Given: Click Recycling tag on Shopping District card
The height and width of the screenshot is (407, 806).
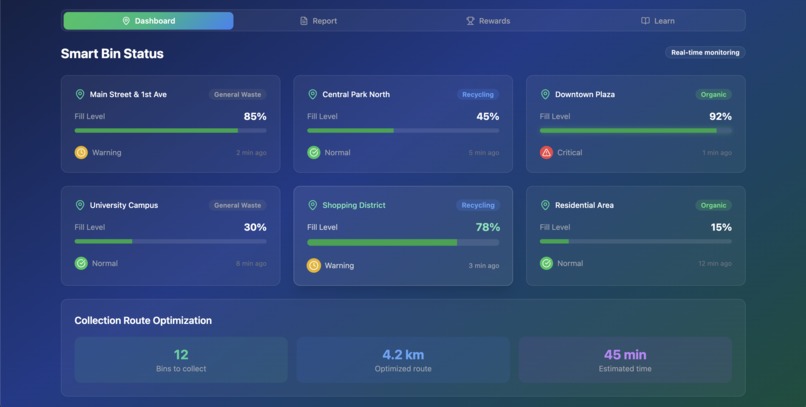Looking at the screenshot, I should tap(478, 205).
